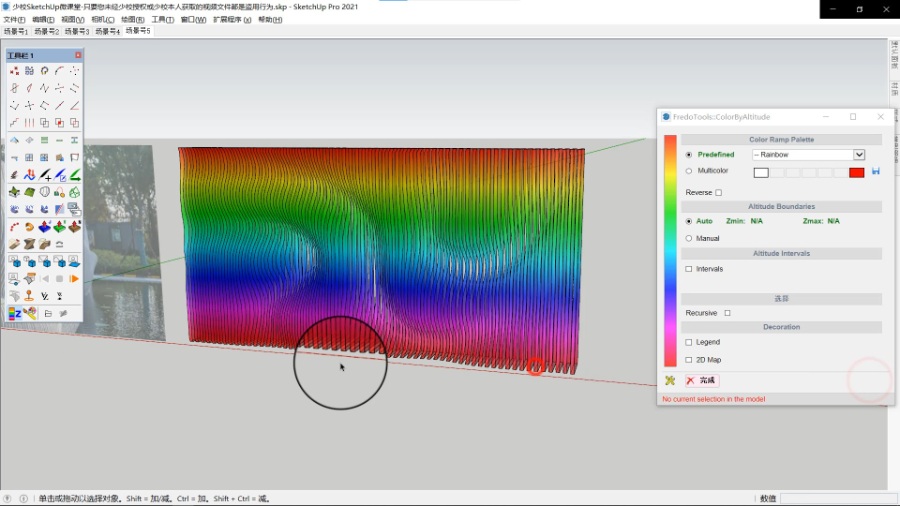
Task: Open the 扩展程序(x) menu
Action: (x=232, y=20)
